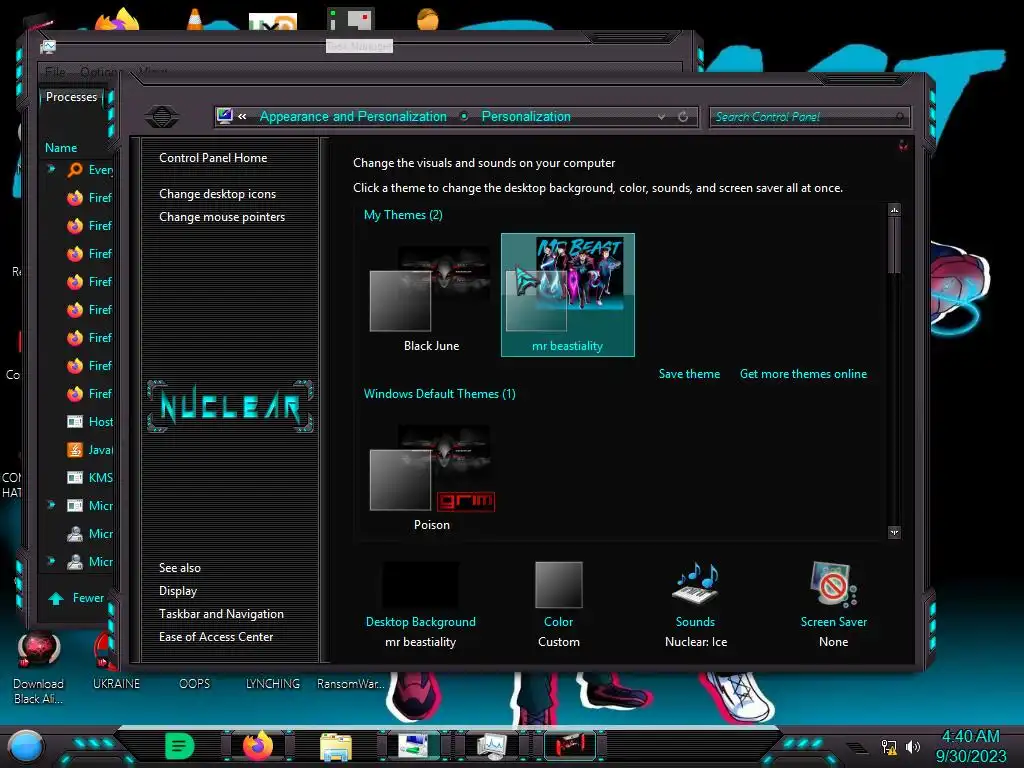Viewport: 1024px width, 768px height.
Task: Click Change desktop icons link
Action: tap(217, 194)
